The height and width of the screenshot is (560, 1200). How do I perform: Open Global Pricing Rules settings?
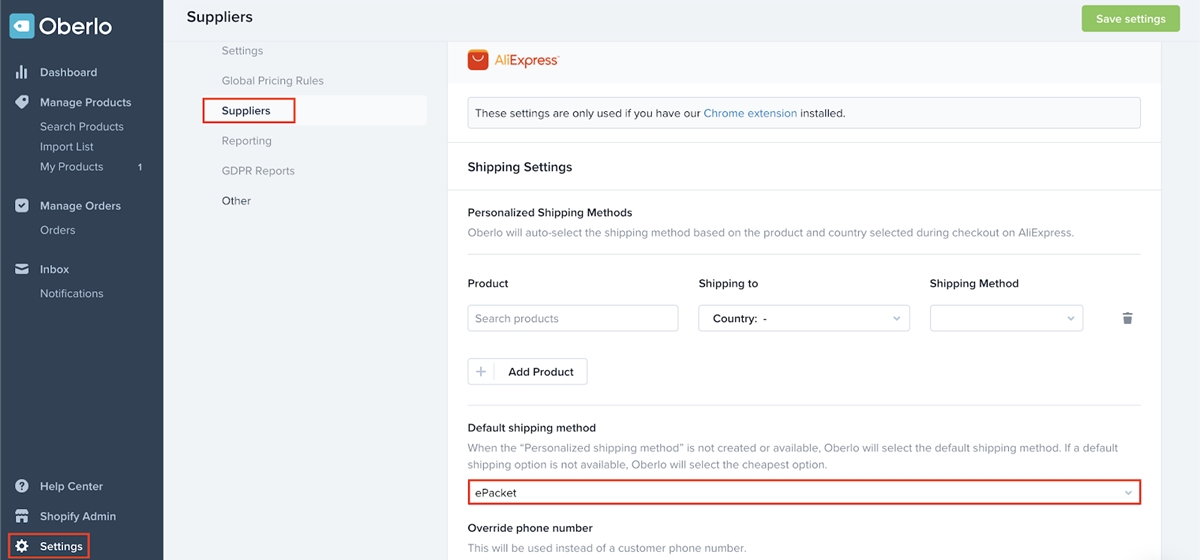click(273, 80)
